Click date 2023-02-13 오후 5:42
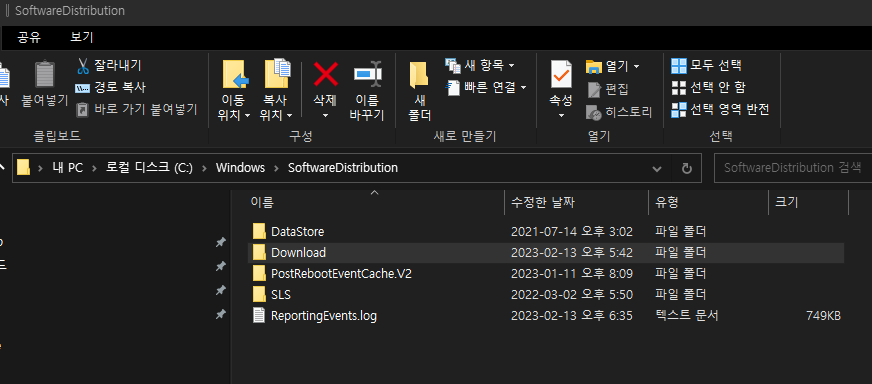Image resolution: width=872 pixels, height=384 pixels. (572, 253)
